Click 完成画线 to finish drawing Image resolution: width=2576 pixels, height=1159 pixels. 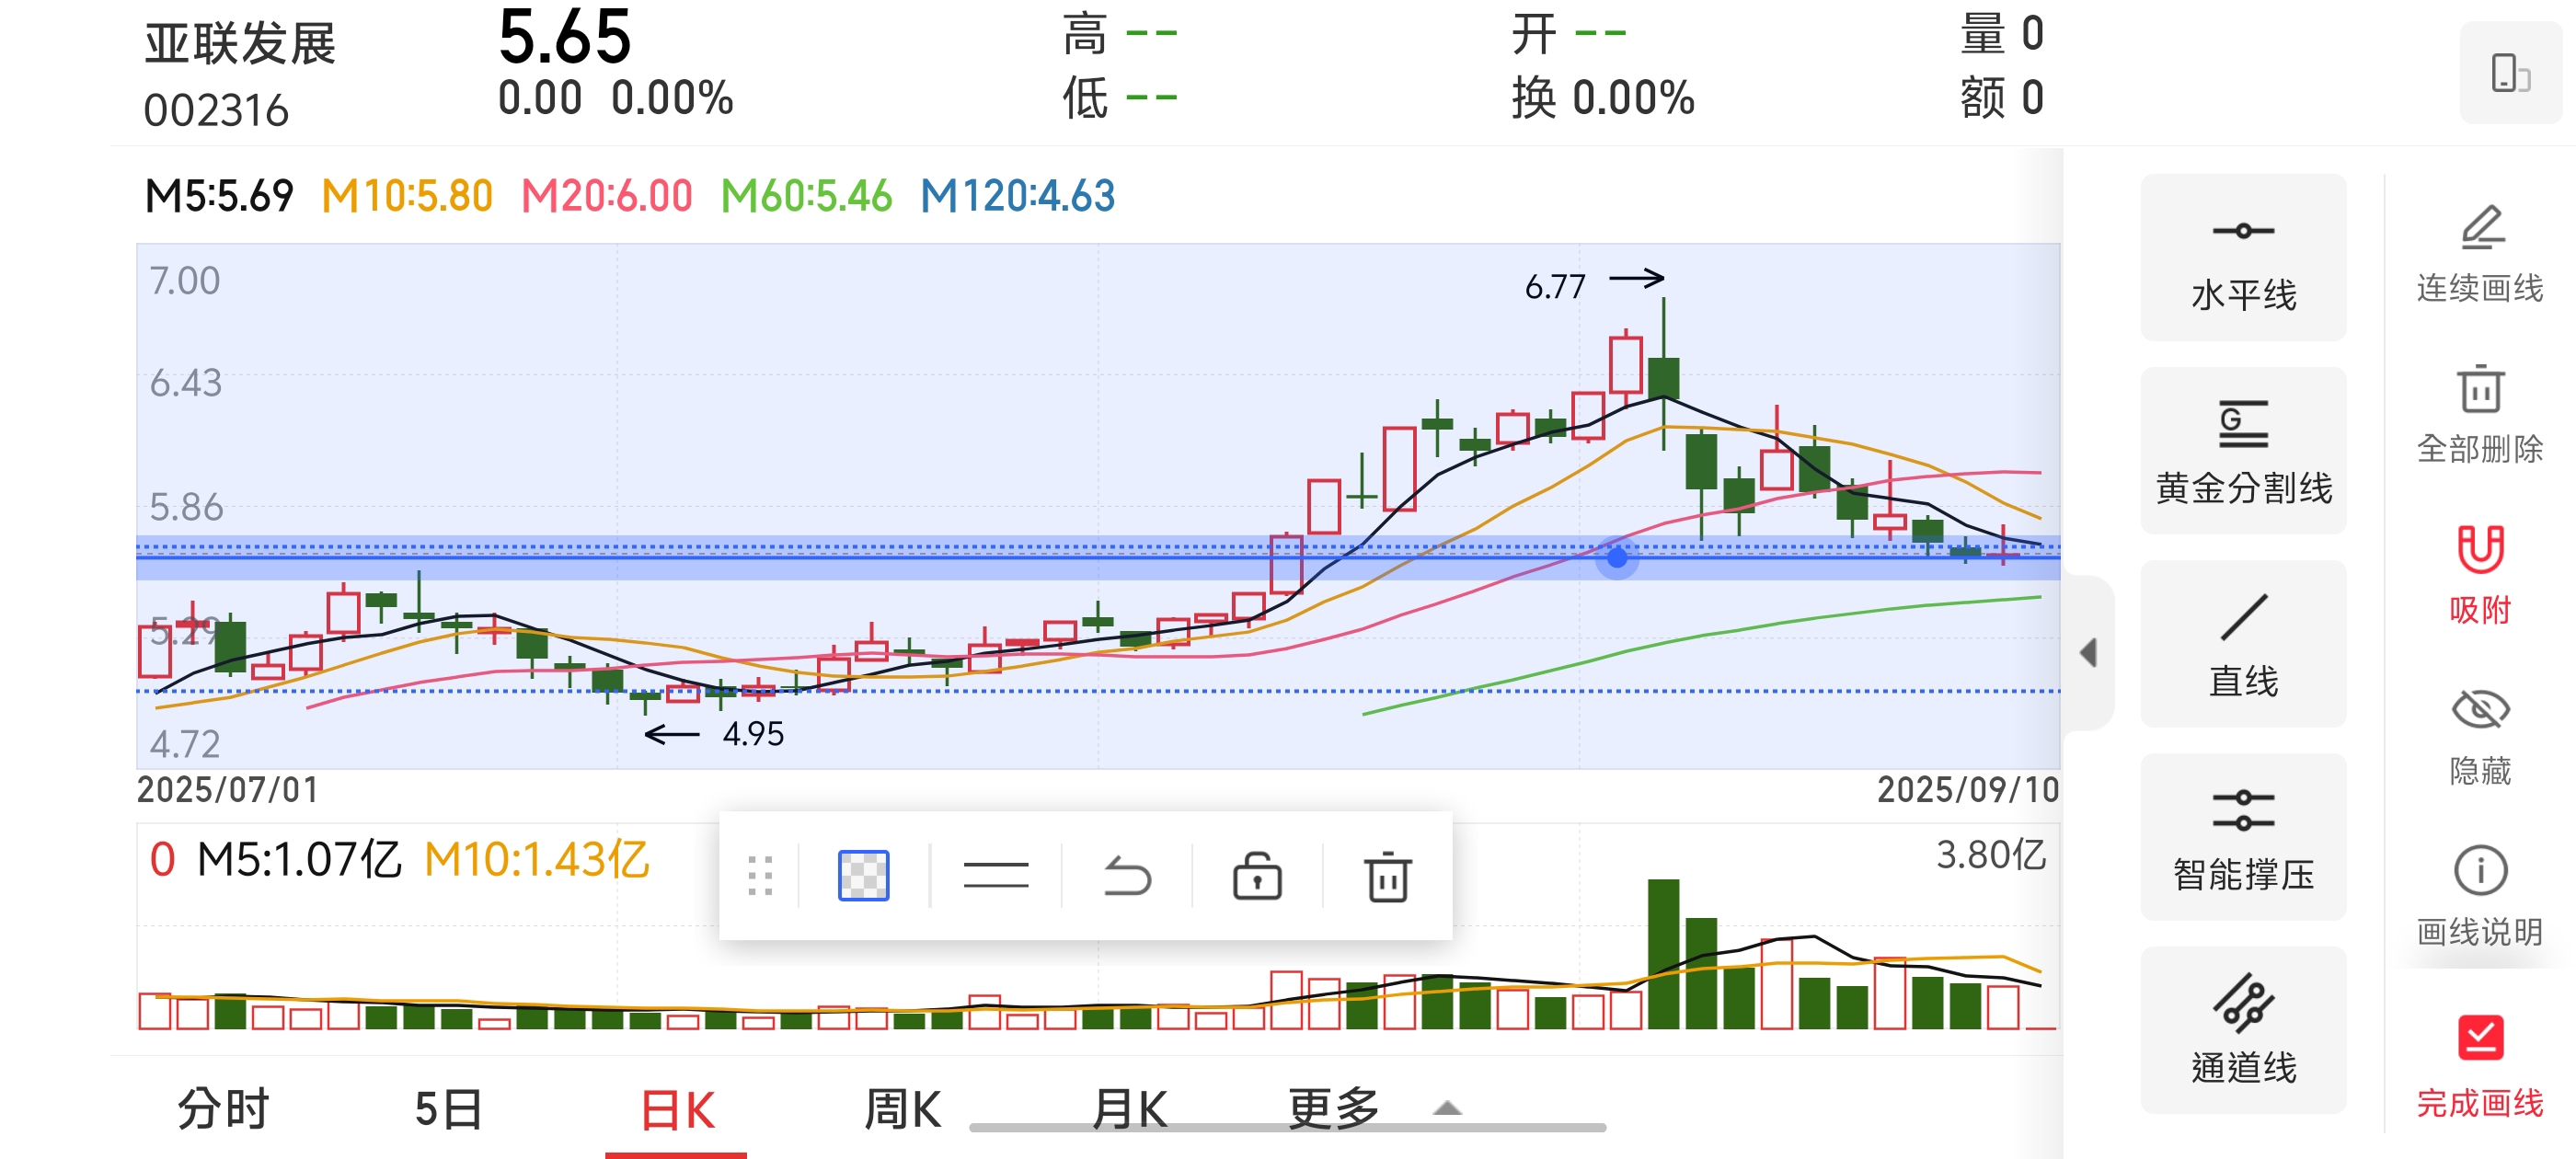[x=2480, y=1067]
